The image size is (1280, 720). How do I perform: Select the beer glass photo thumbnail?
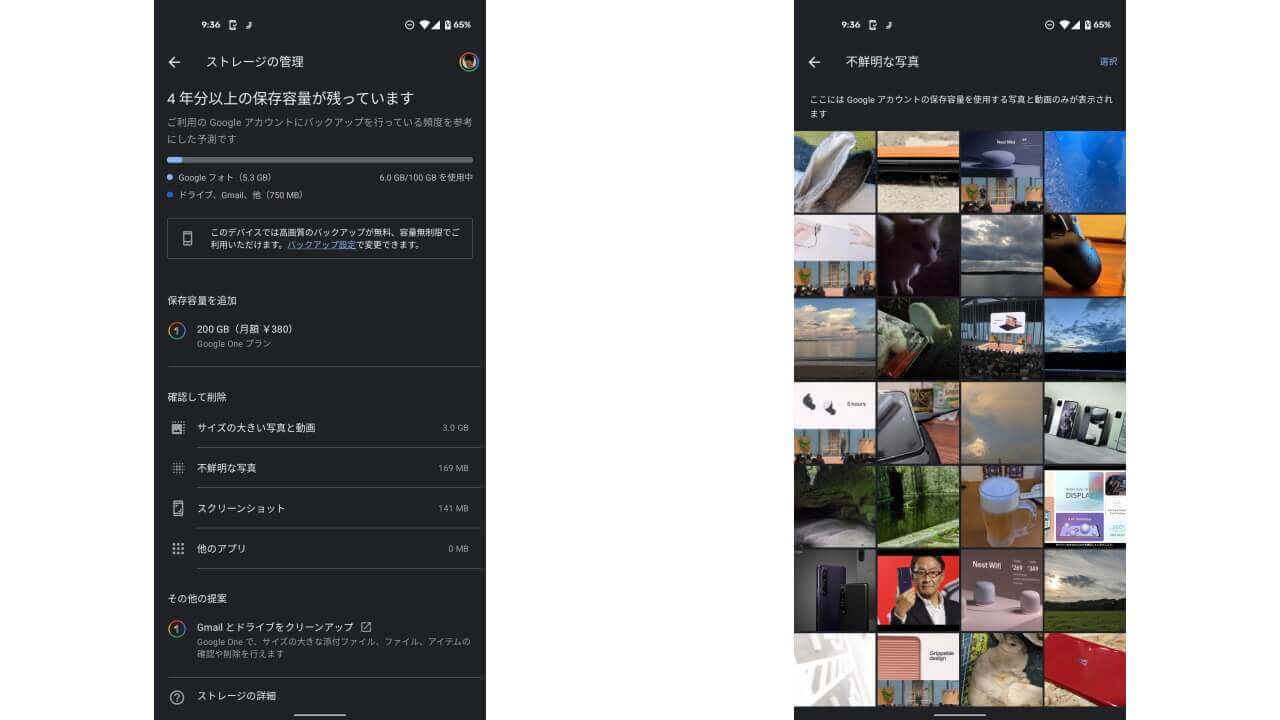pos(1001,505)
